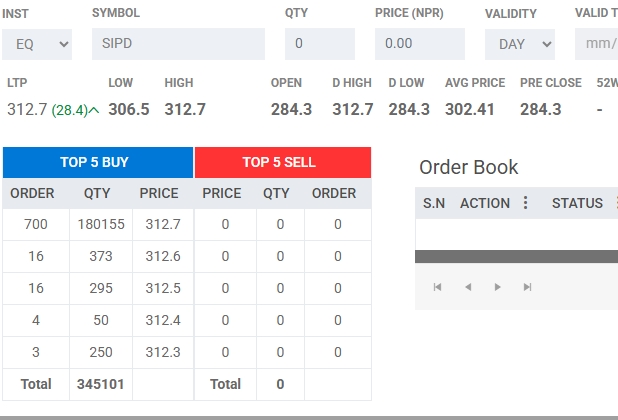The height and width of the screenshot is (420, 618).
Task: Click buy quantity 180155 cell
Action: [101, 224]
